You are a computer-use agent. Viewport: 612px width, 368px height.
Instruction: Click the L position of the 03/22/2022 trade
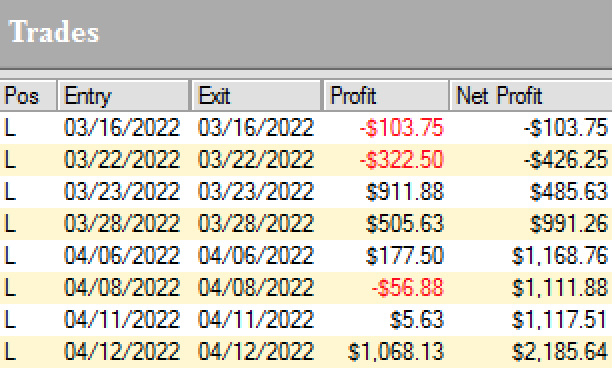pyautogui.click(x=10, y=160)
